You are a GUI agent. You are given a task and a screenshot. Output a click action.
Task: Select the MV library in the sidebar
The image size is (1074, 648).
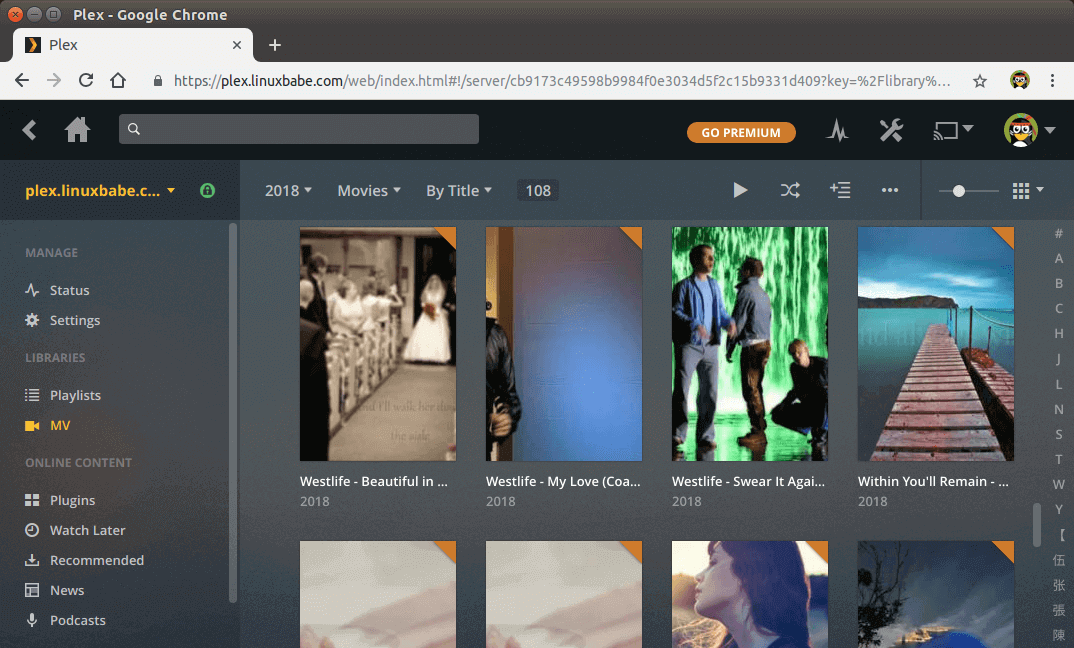coord(60,425)
